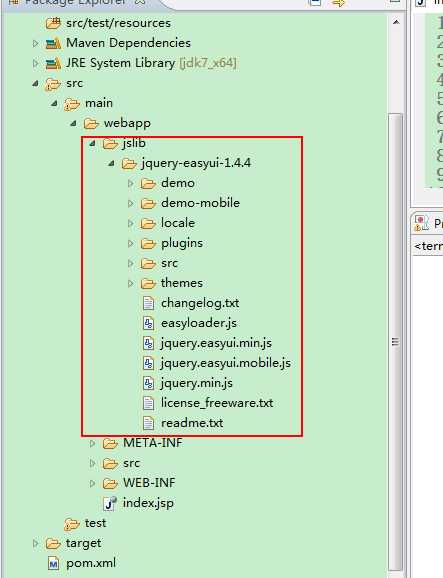Expand the JRE System Library node
Image resolution: width=443 pixels, height=578 pixels.
point(35,63)
